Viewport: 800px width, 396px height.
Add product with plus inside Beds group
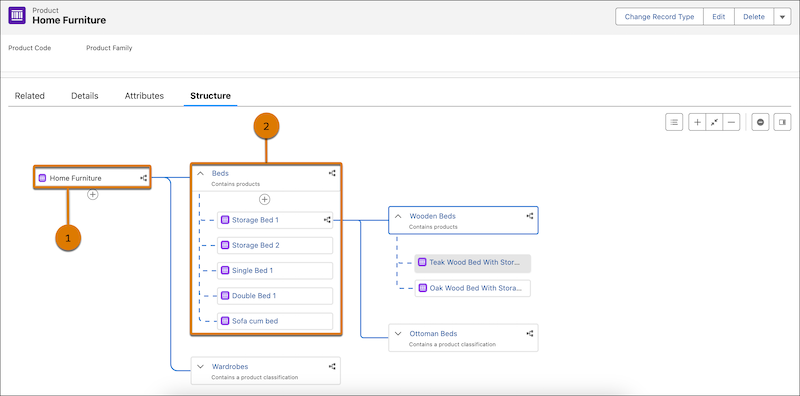(264, 200)
